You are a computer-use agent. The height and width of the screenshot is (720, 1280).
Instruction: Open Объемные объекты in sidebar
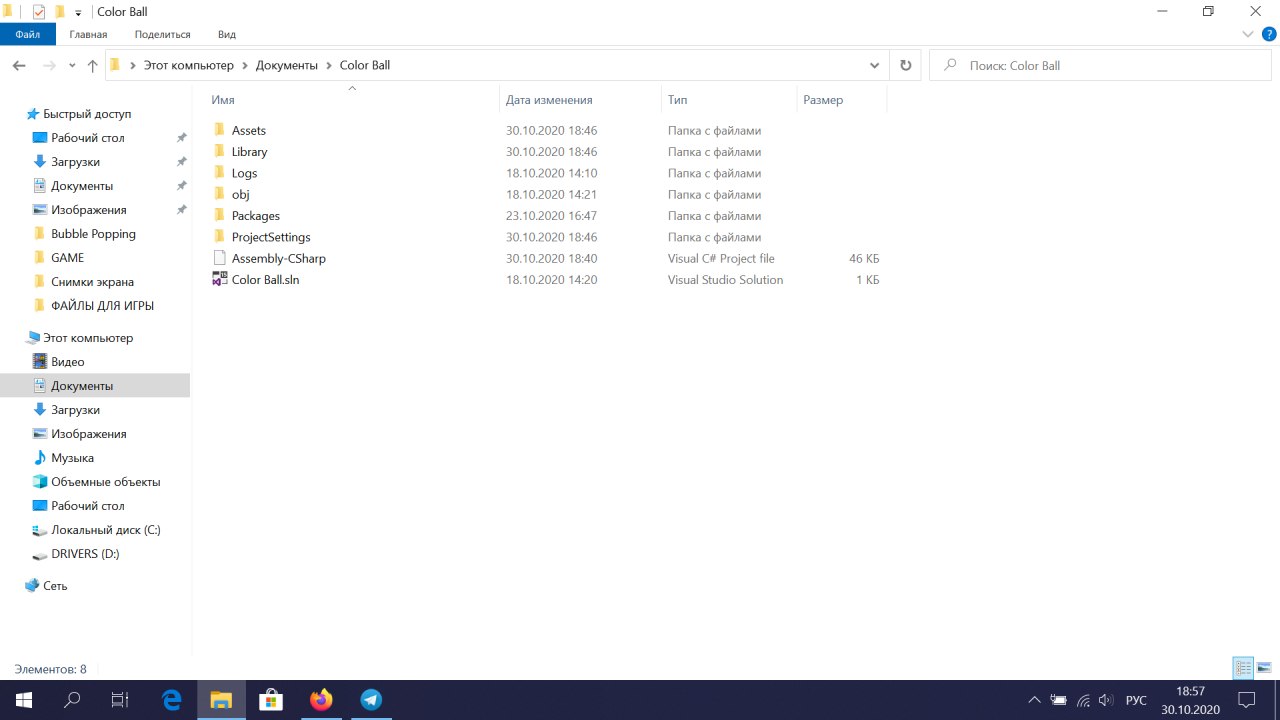coord(105,482)
